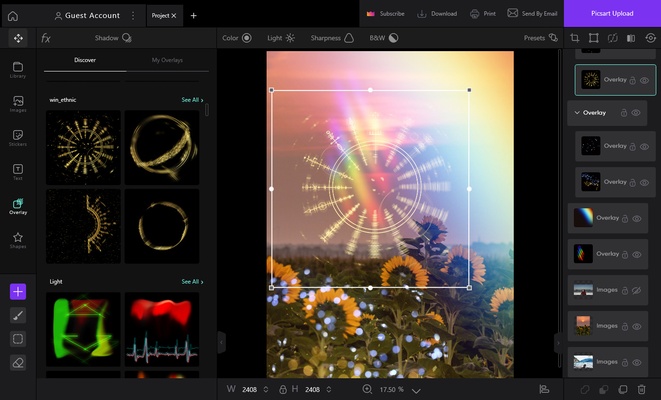Send the design by email
Screen dimensions: 661x400
[x=532, y=13]
